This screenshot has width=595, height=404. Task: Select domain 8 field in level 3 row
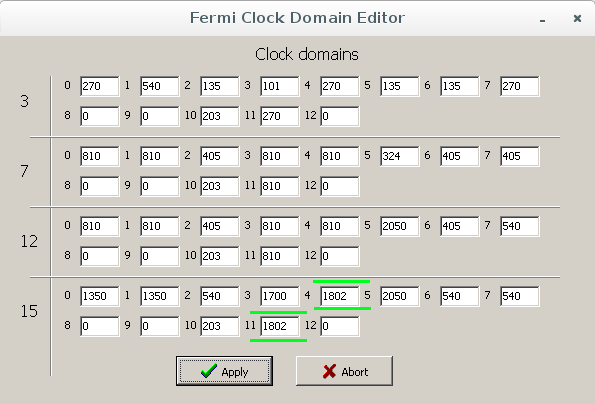pos(100,116)
